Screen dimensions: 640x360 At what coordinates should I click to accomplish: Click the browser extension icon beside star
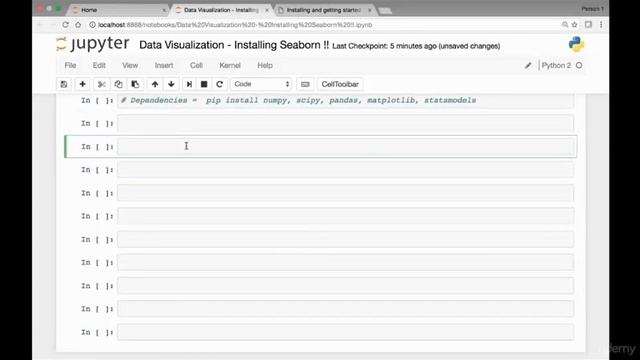pos(588,24)
